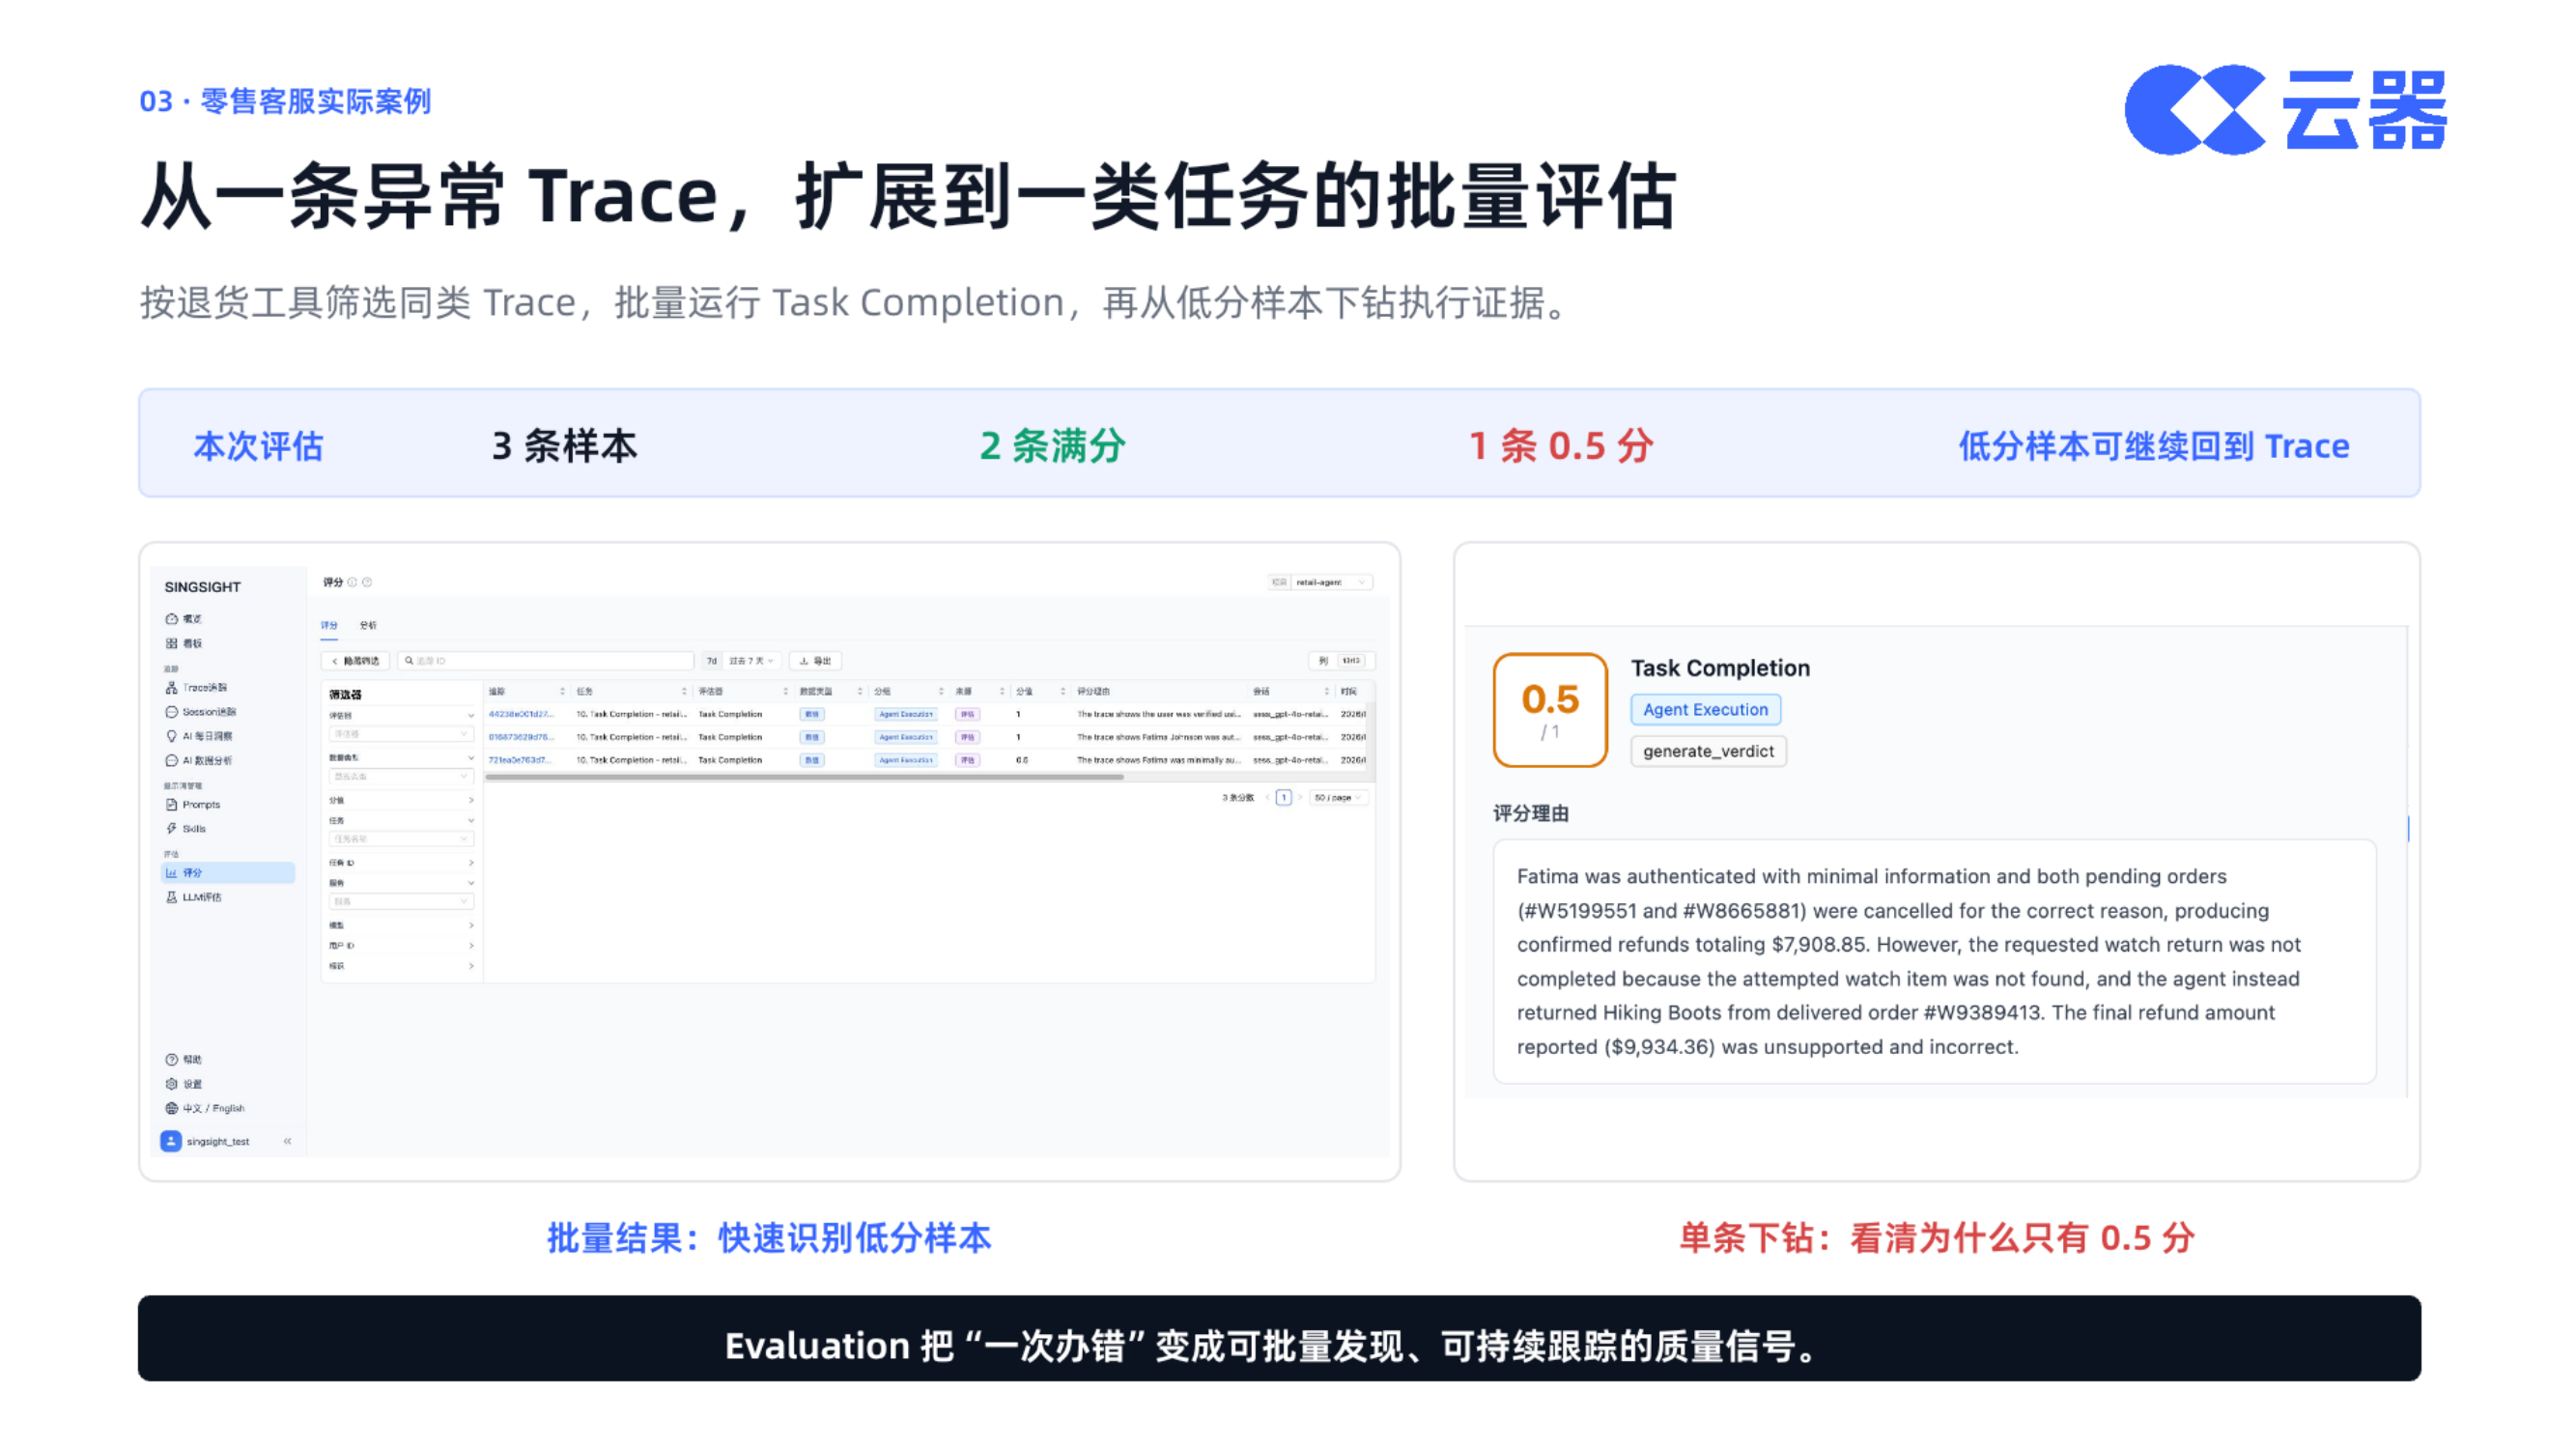Screen dimensions: 2576x1449
Task: Open AI 数据分析 sidebar item
Action: (199, 760)
